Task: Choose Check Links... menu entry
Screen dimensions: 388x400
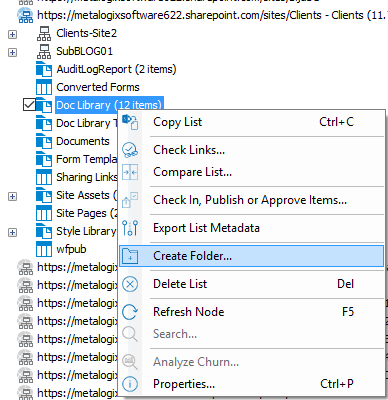Action: pyautogui.click(x=252, y=150)
